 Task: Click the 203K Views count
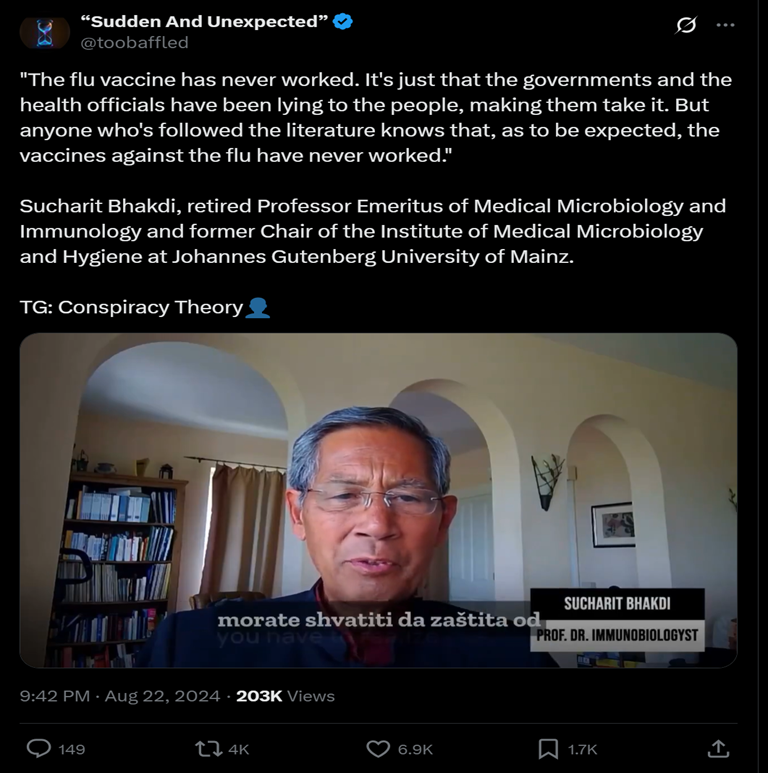(x=285, y=696)
